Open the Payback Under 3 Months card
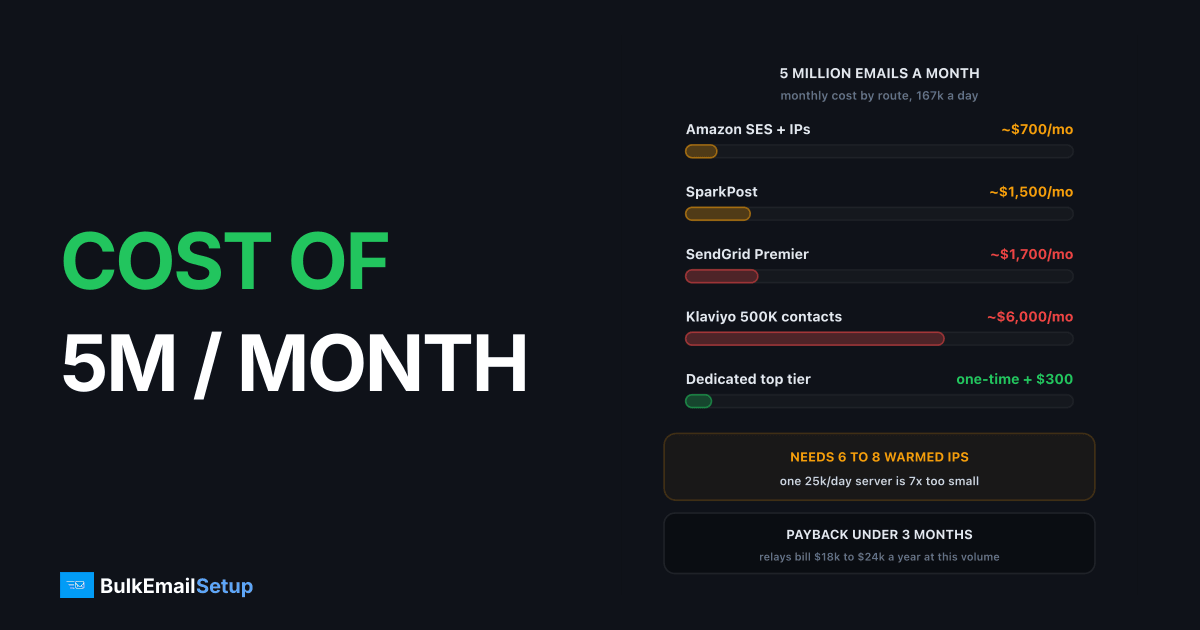Image resolution: width=1200 pixels, height=630 pixels. [x=879, y=543]
